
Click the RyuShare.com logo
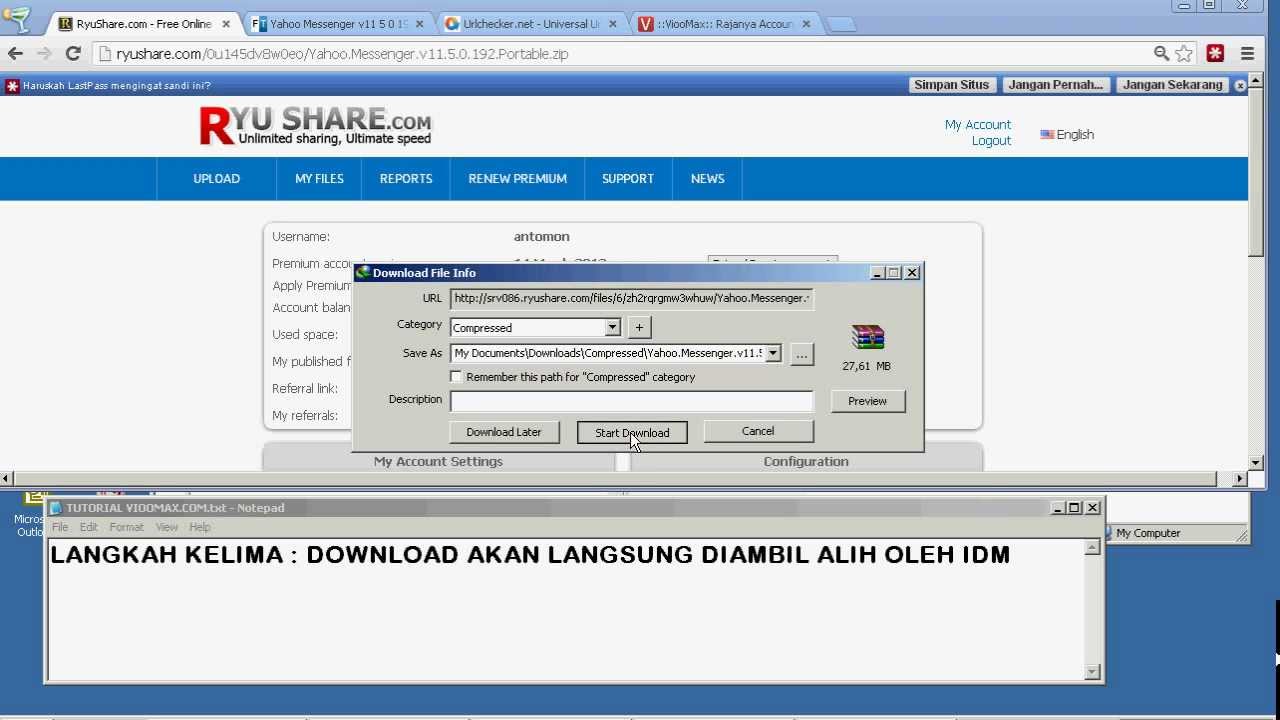[316, 126]
